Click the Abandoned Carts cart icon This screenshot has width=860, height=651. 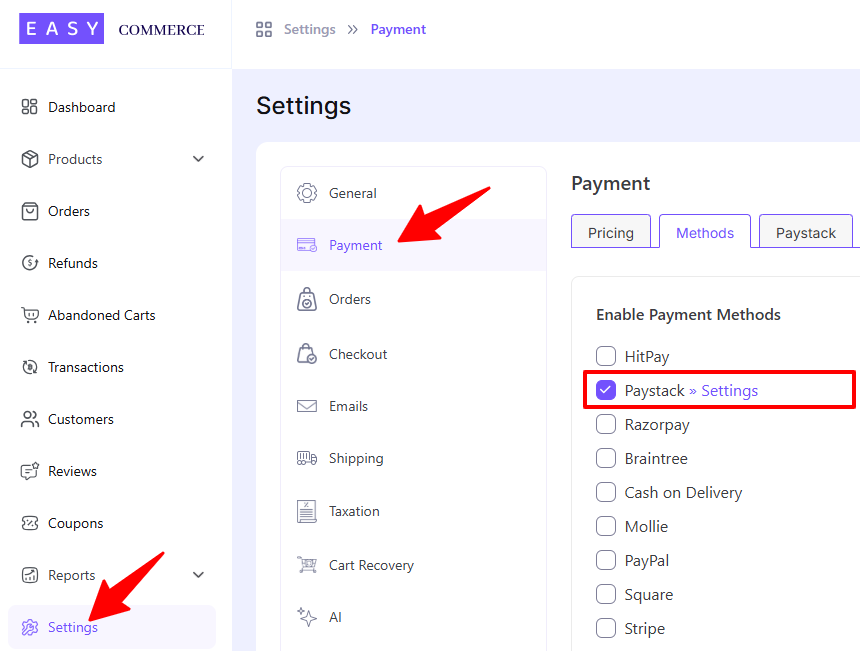30,315
